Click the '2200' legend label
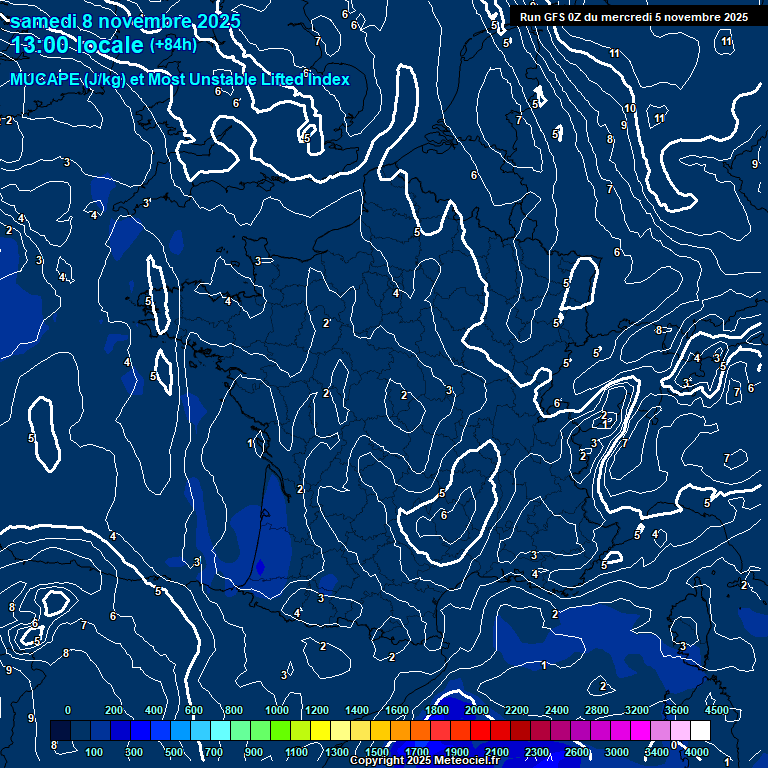This screenshot has width=768, height=768. pos(517,710)
